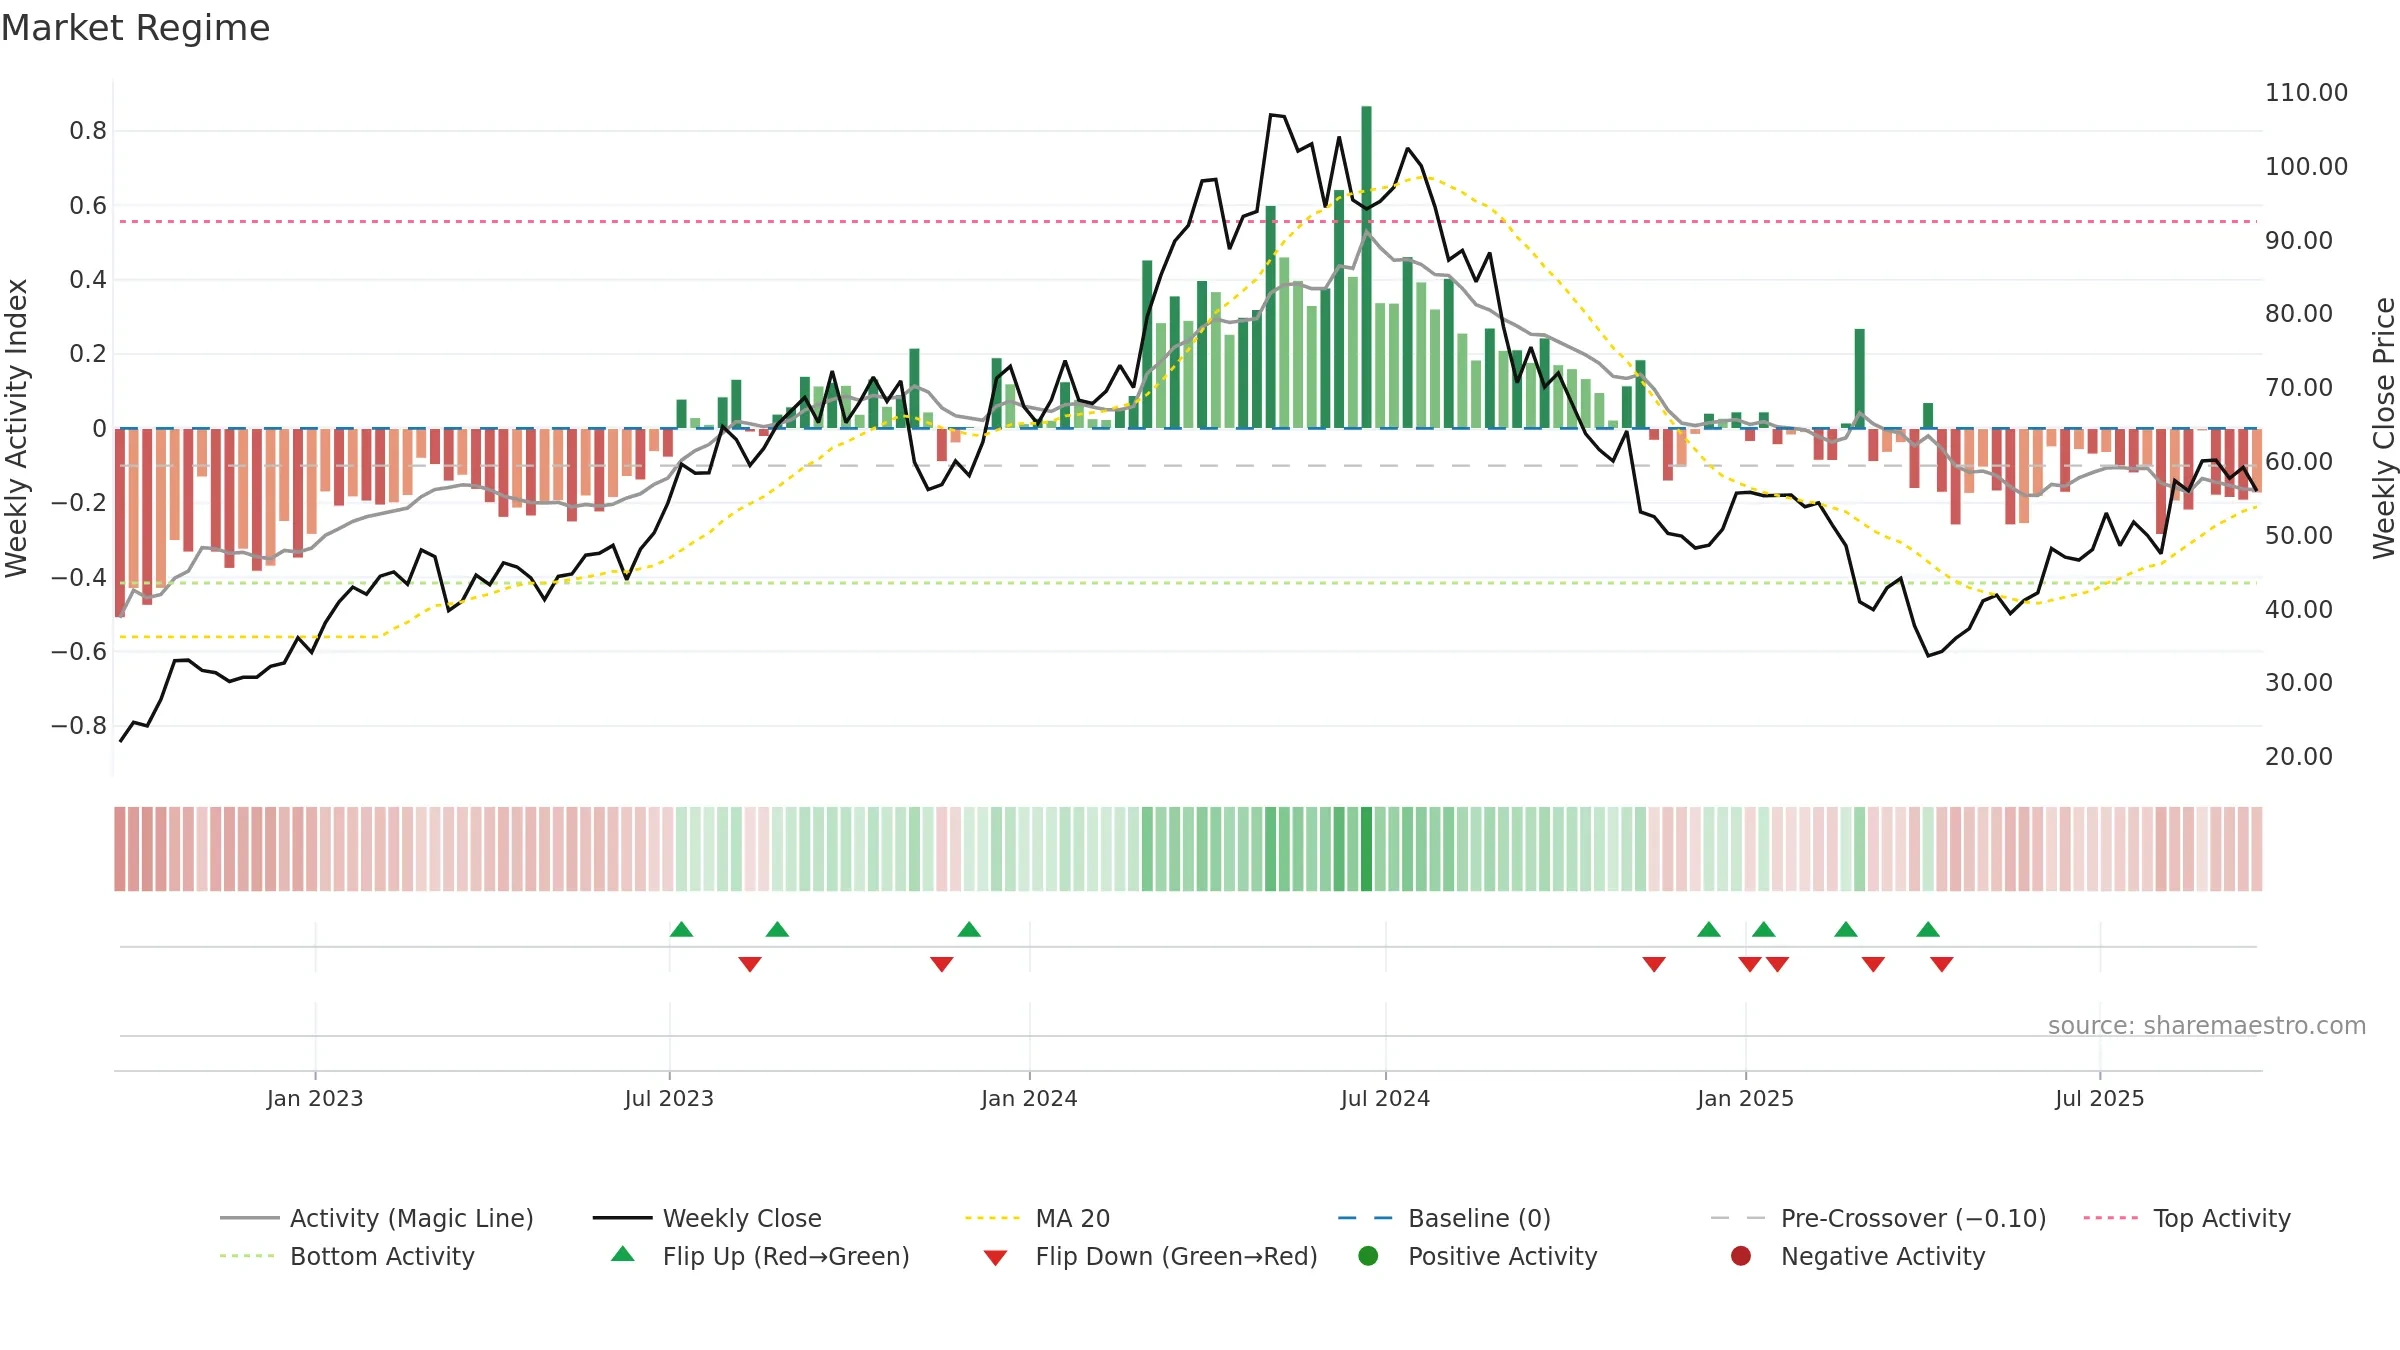Click the Jul 2025 x-axis label
The height and width of the screenshot is (1350, 2400).
click(x=2100, y=1098)
